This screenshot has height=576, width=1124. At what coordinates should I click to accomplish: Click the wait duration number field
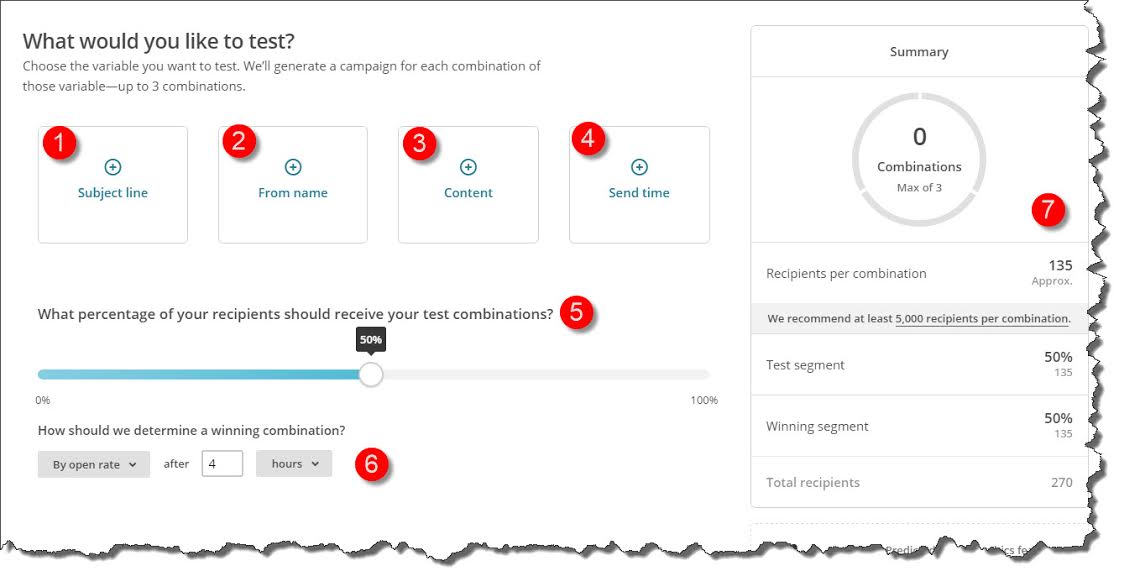coord(222,464)
